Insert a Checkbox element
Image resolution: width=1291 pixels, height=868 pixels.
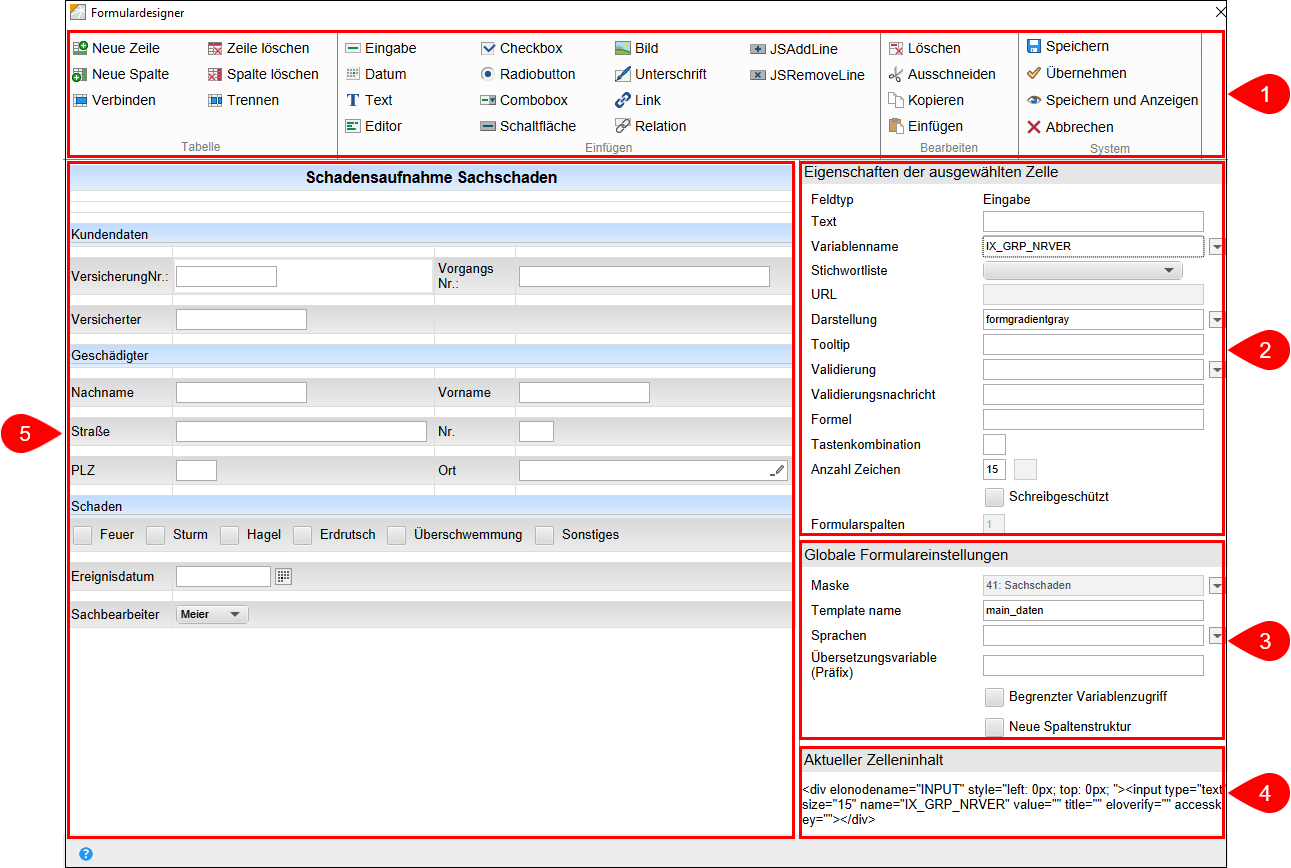tap(521, 48)
